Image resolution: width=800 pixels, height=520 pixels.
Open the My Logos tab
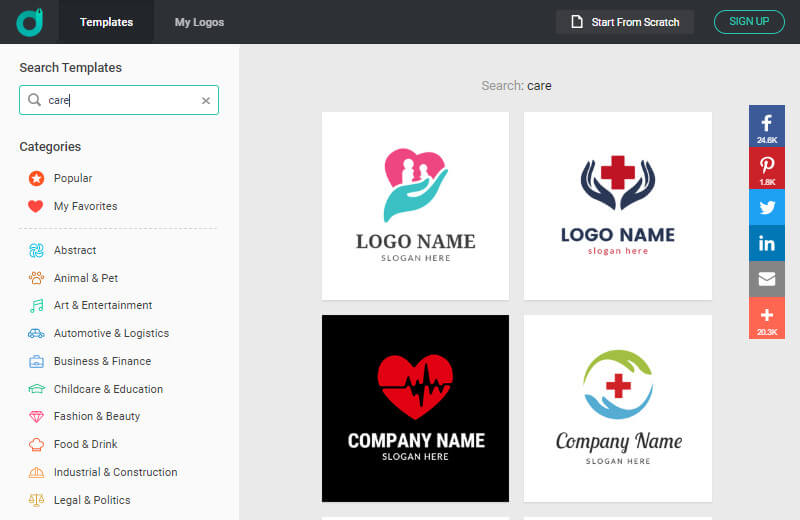tap(199, 22)
